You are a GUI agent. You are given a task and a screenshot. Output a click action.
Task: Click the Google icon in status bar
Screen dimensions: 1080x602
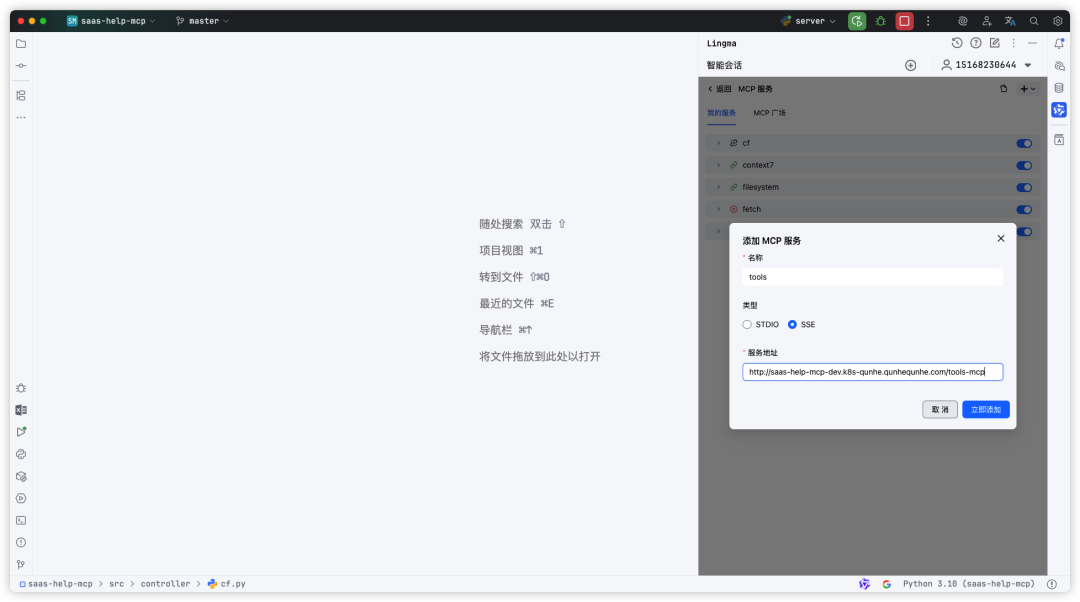pos(886,584)
